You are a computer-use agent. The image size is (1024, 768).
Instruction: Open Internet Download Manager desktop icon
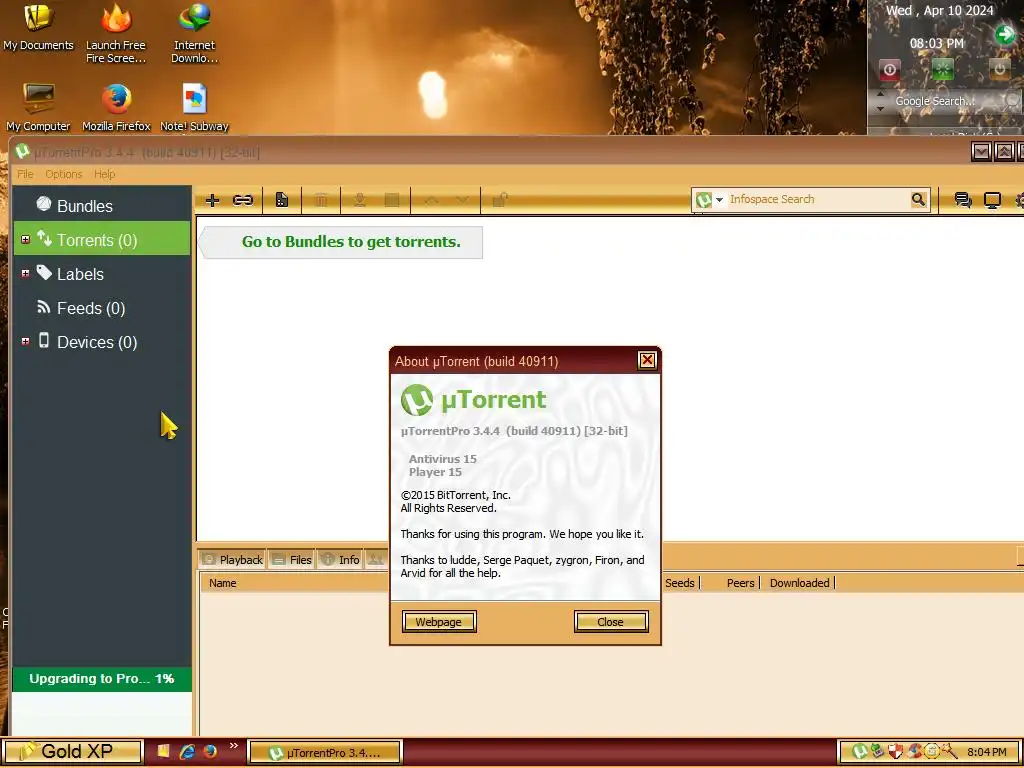pyautogui.click(x=194, y=33)
